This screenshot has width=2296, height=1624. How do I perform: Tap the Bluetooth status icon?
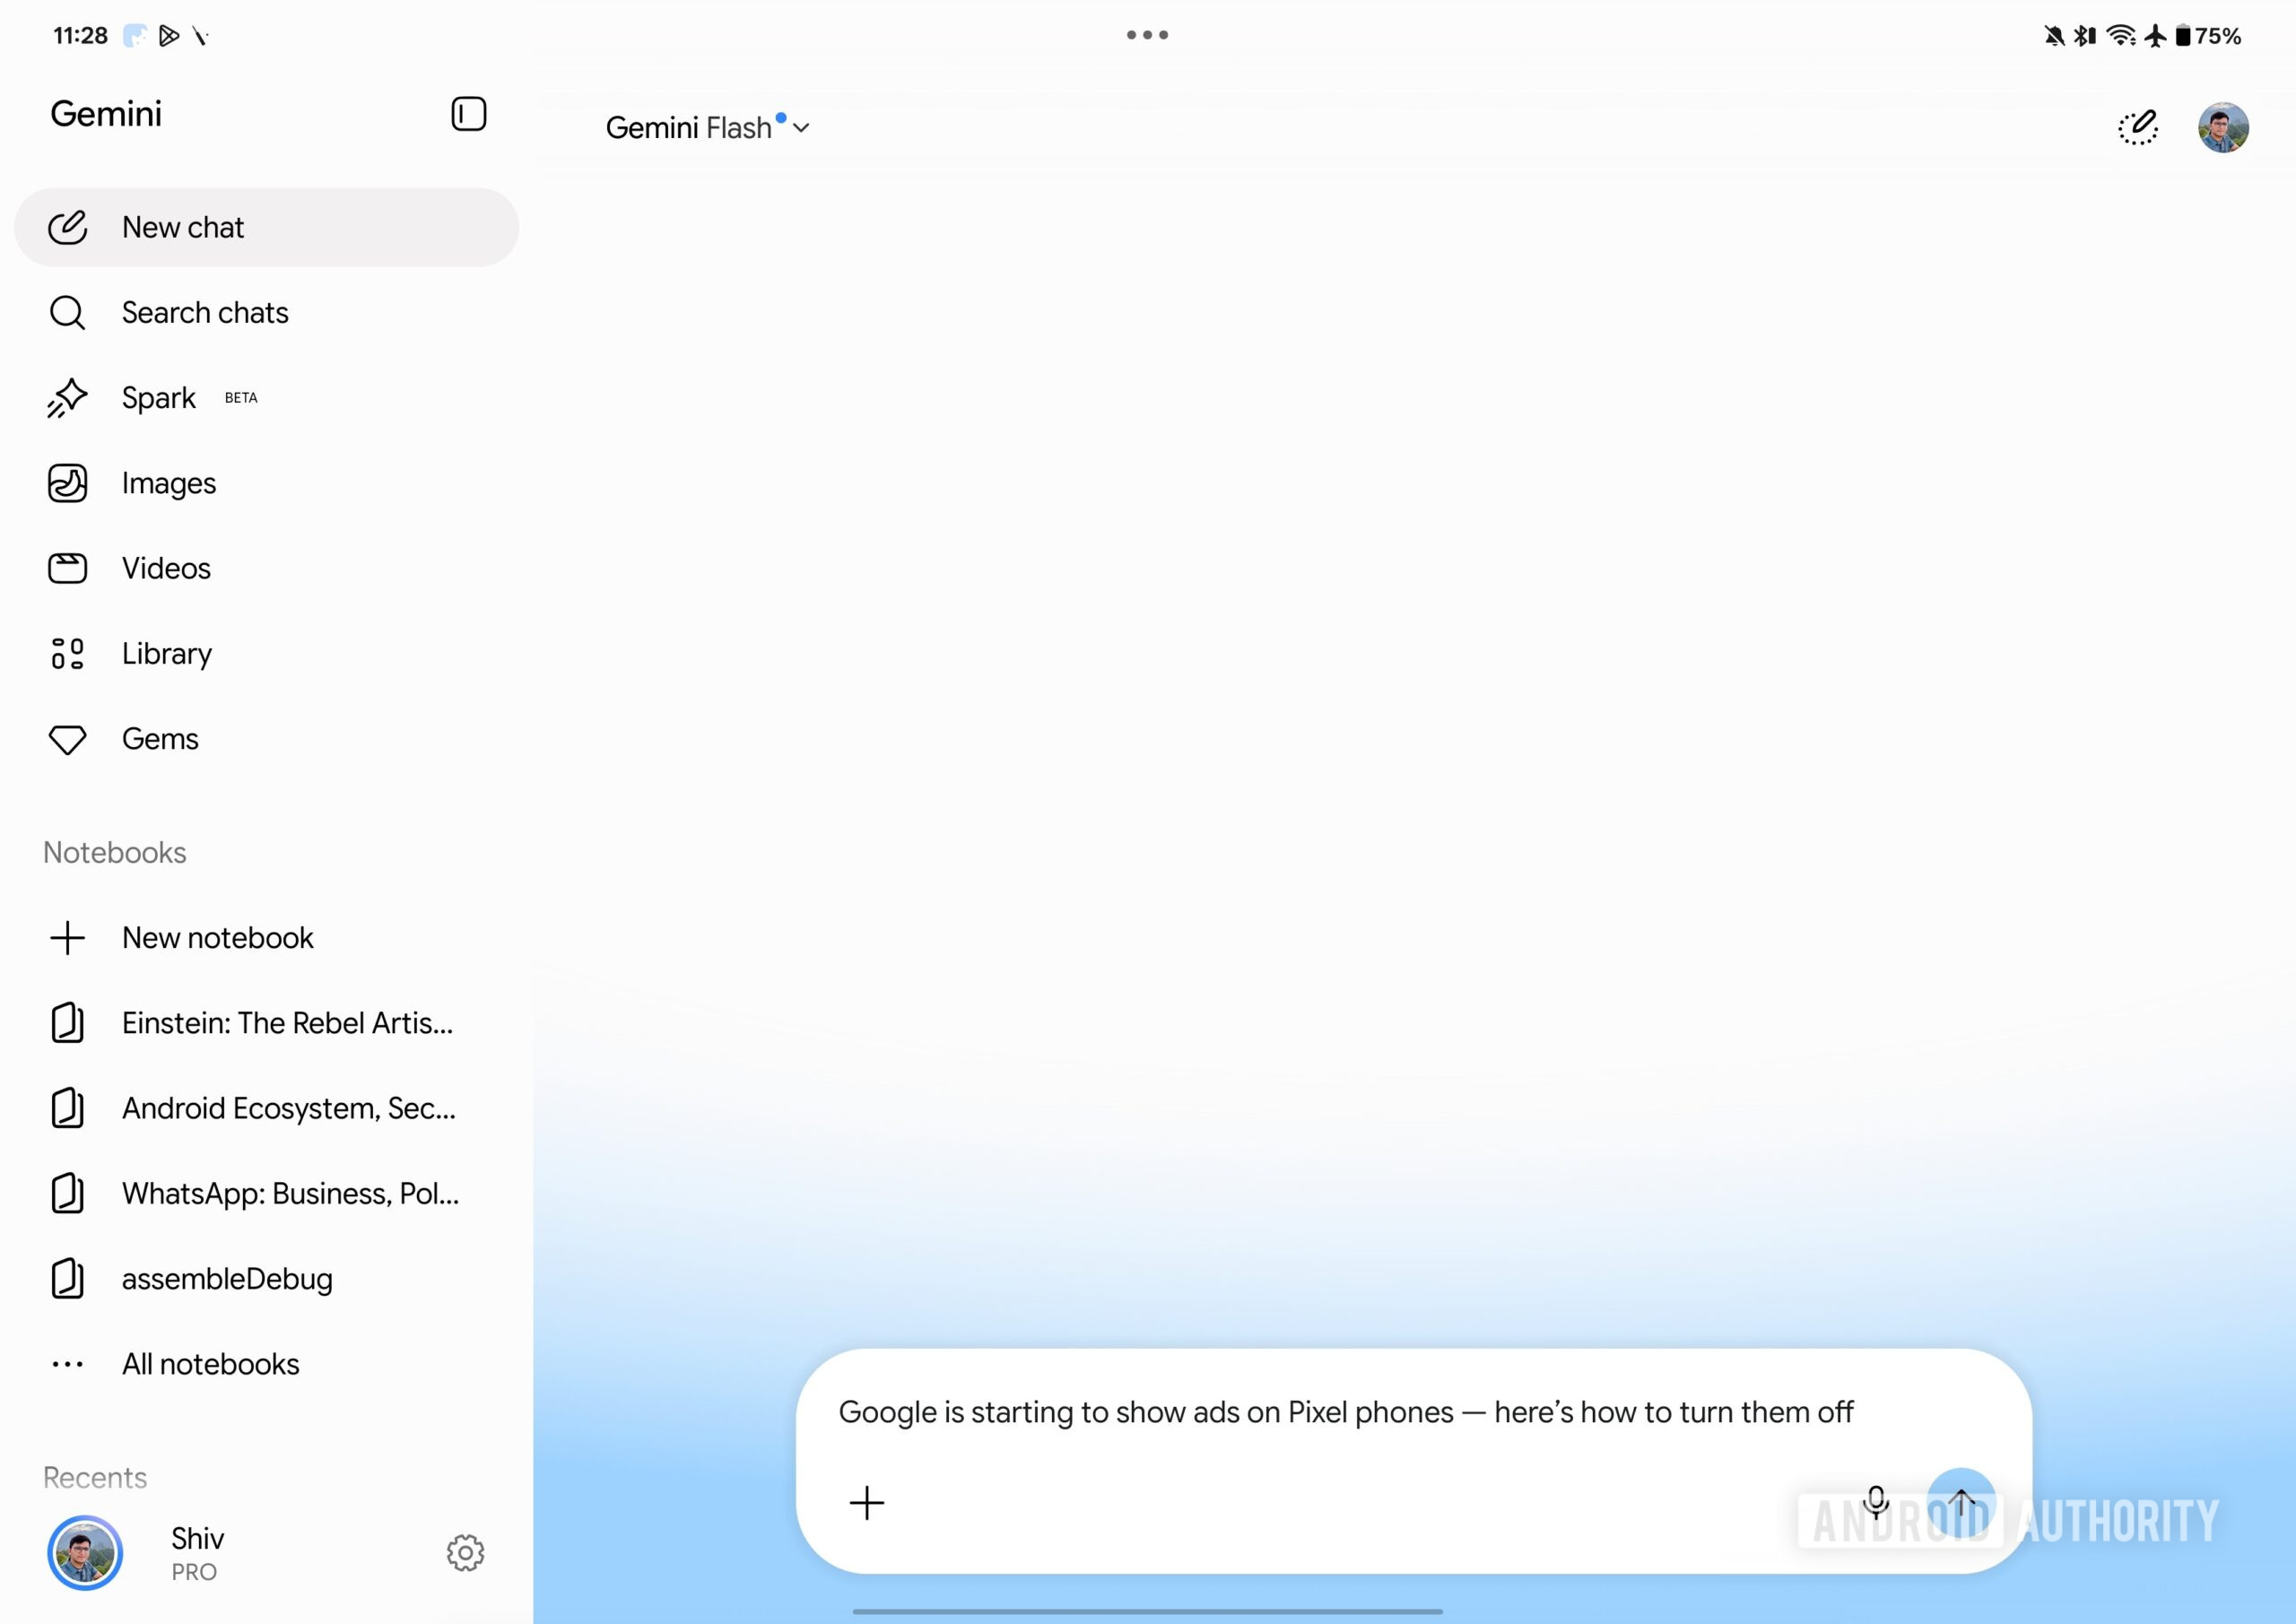[2084, 36]
